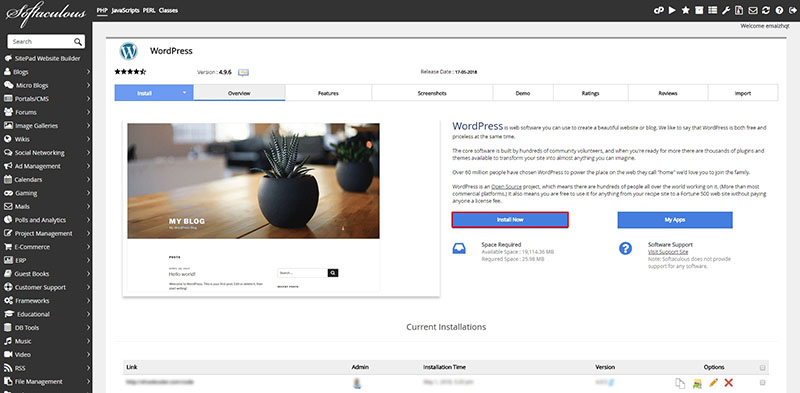The image size is (800, 393).
Task: Click the sidebar Search input field
Action: point(46,41)
